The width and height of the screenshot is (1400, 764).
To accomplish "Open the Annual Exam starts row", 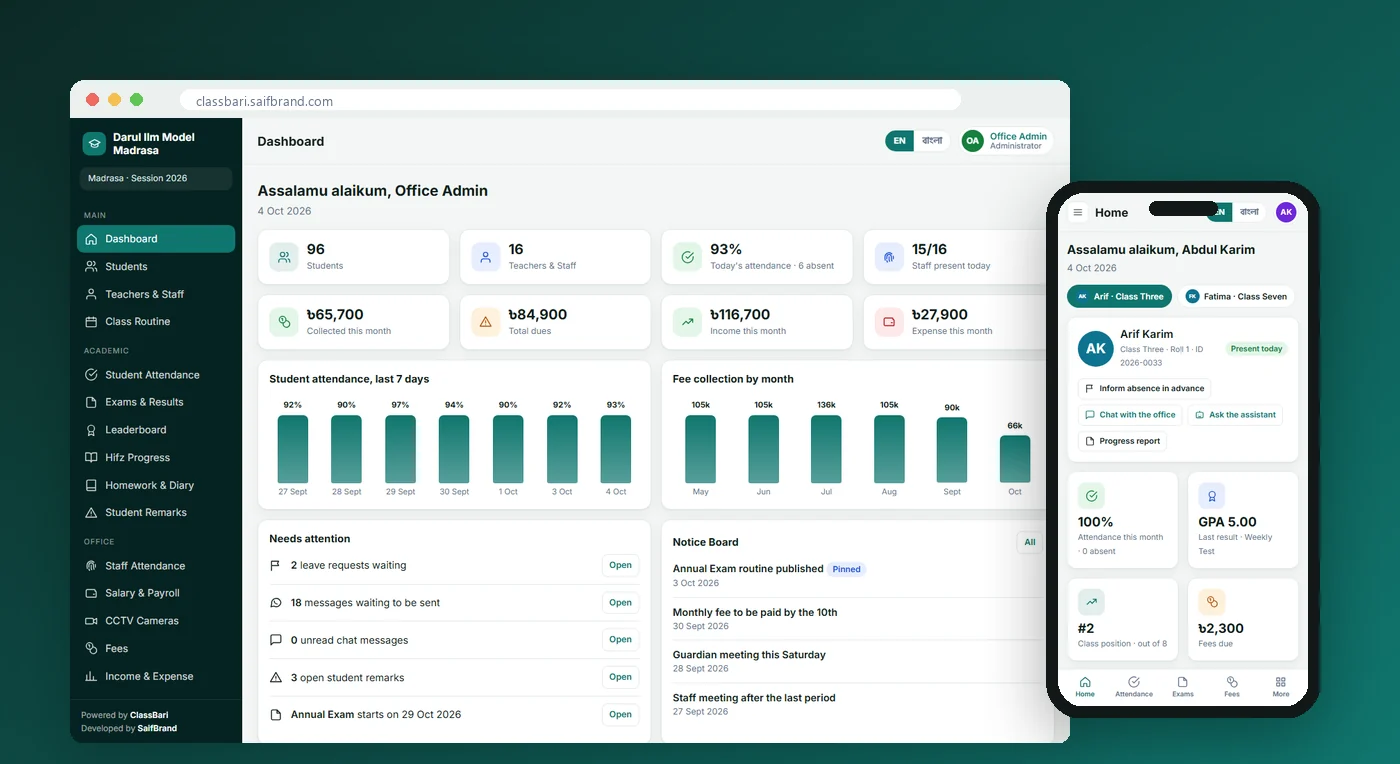I will coord(620,715).
